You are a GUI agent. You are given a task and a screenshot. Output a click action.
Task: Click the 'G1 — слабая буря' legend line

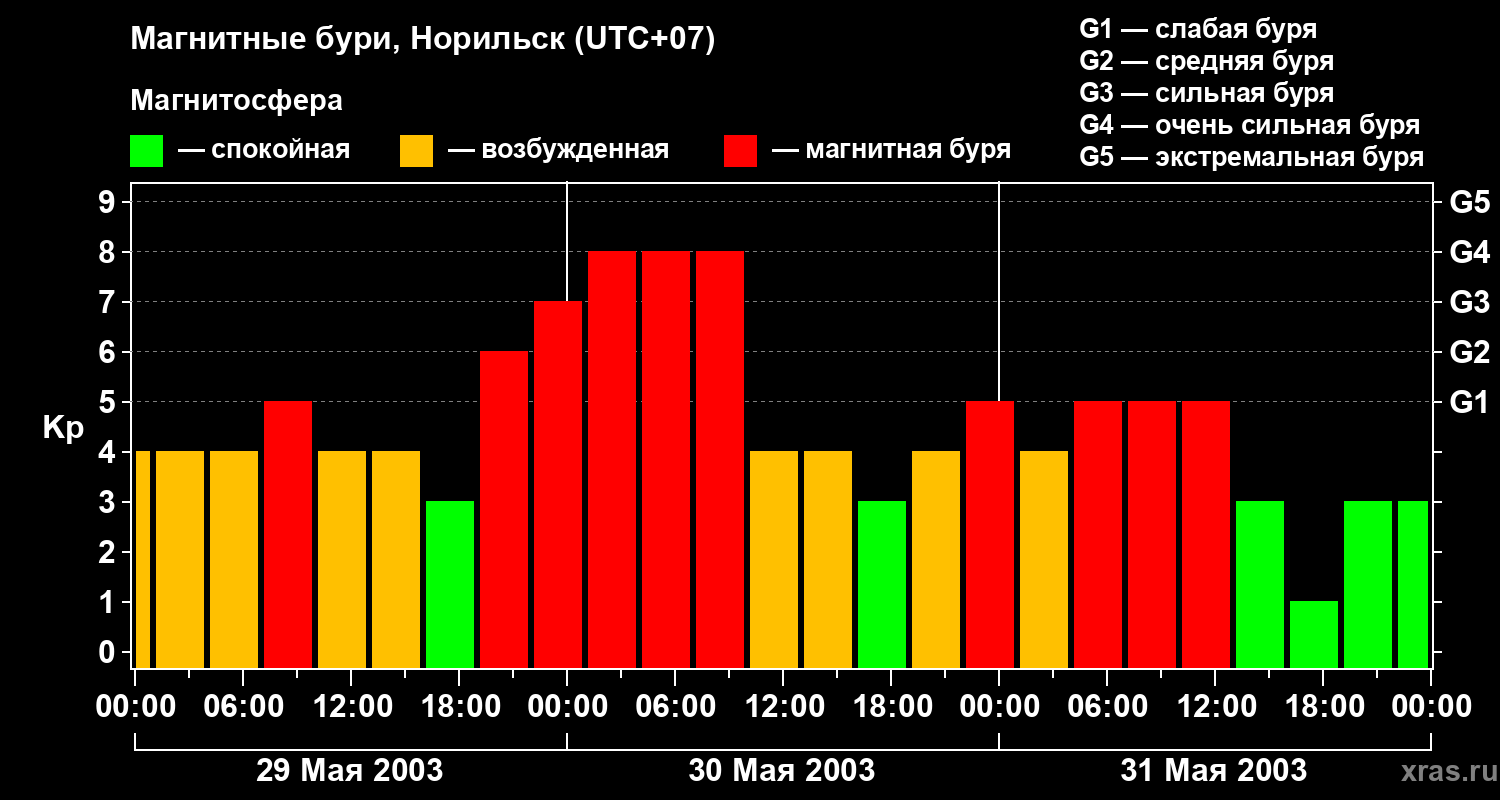tap(1198, 29)
